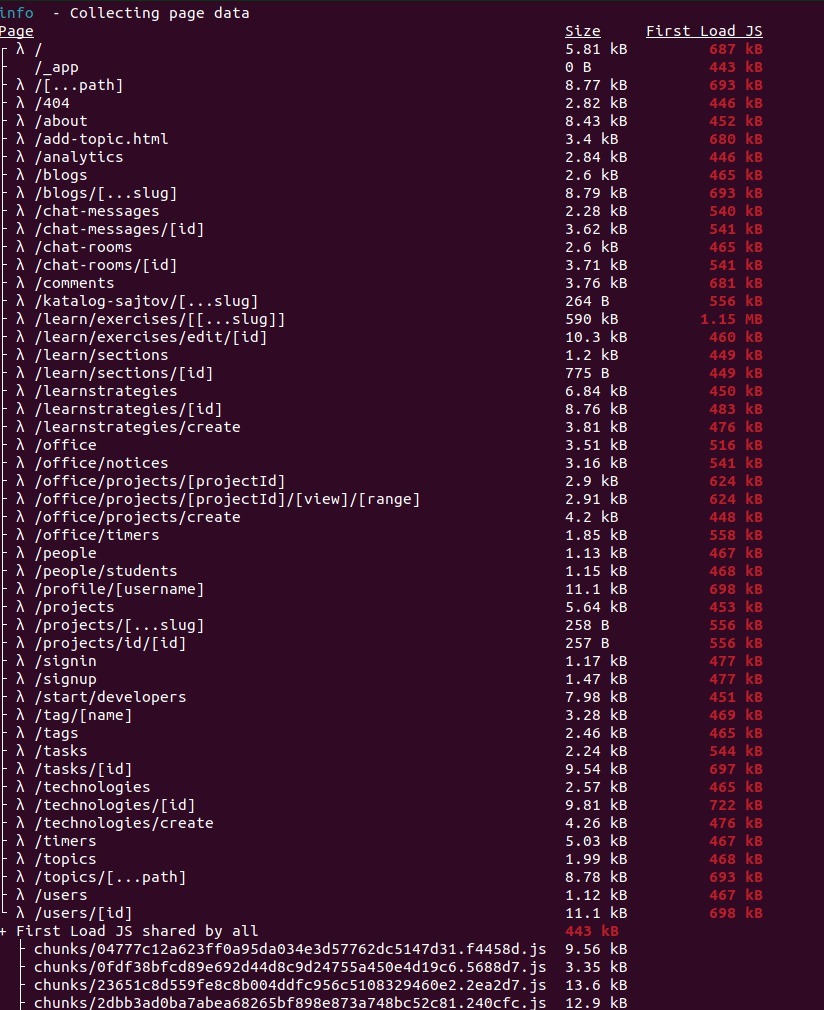
Task: Select the /_app page entry
Action: [x=56, y=67]
